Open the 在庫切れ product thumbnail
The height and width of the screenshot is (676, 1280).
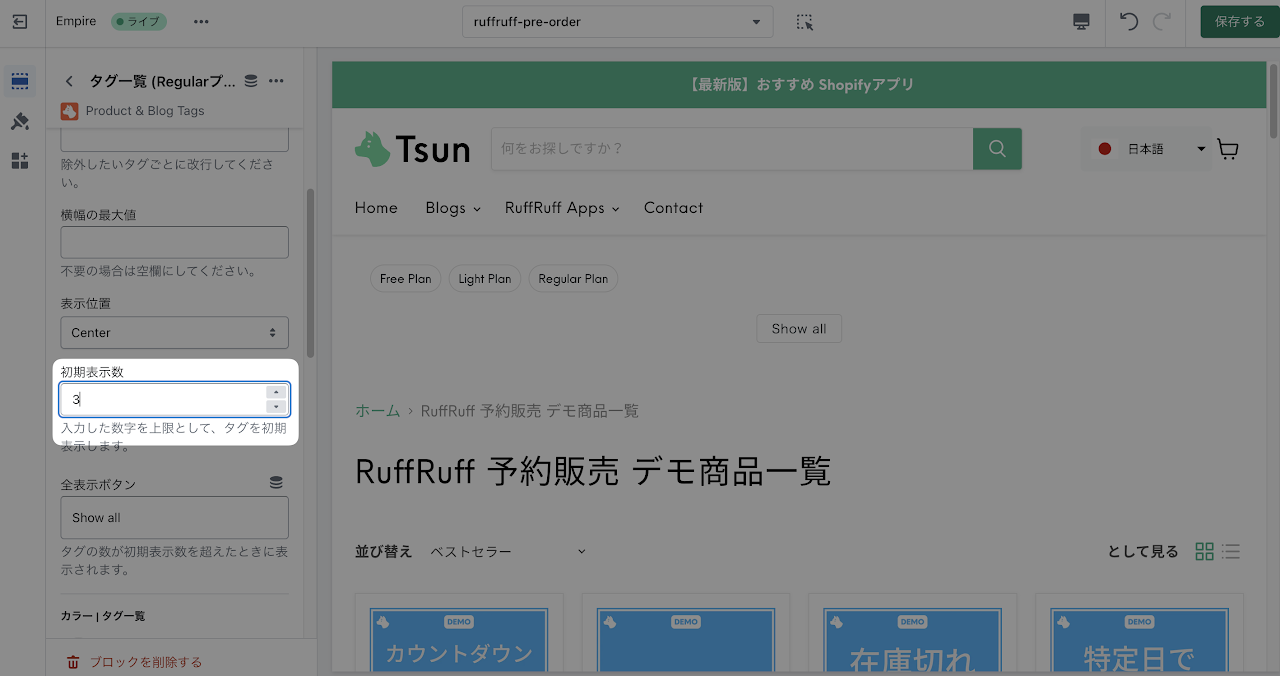[913, 640]
